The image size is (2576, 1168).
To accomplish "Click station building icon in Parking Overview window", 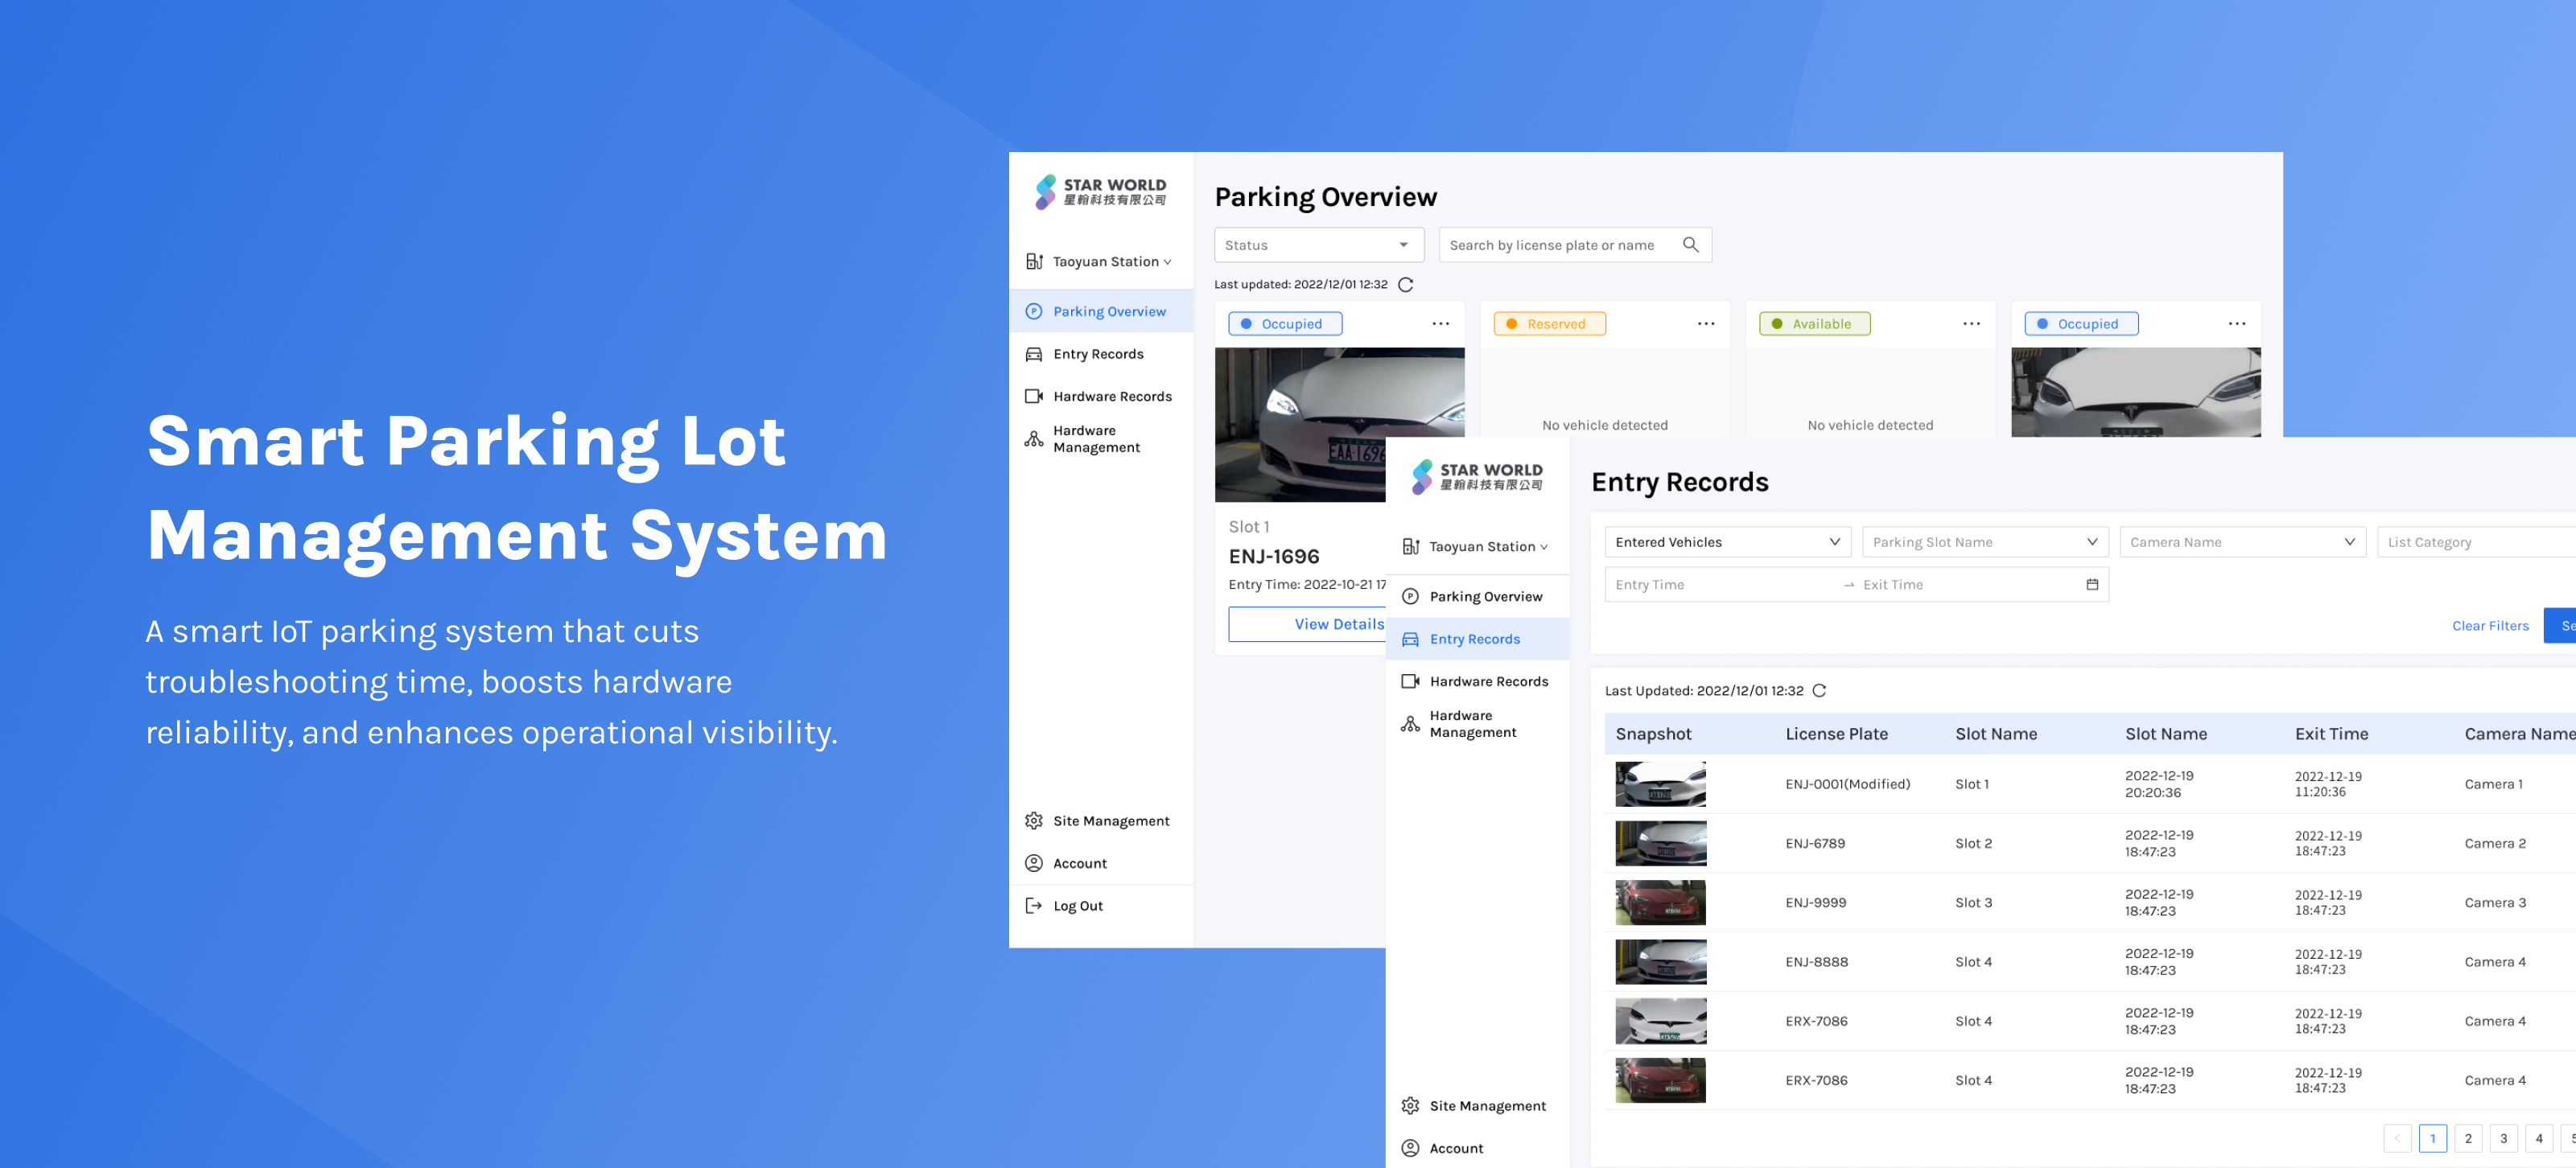I will tap(1034, 261).
